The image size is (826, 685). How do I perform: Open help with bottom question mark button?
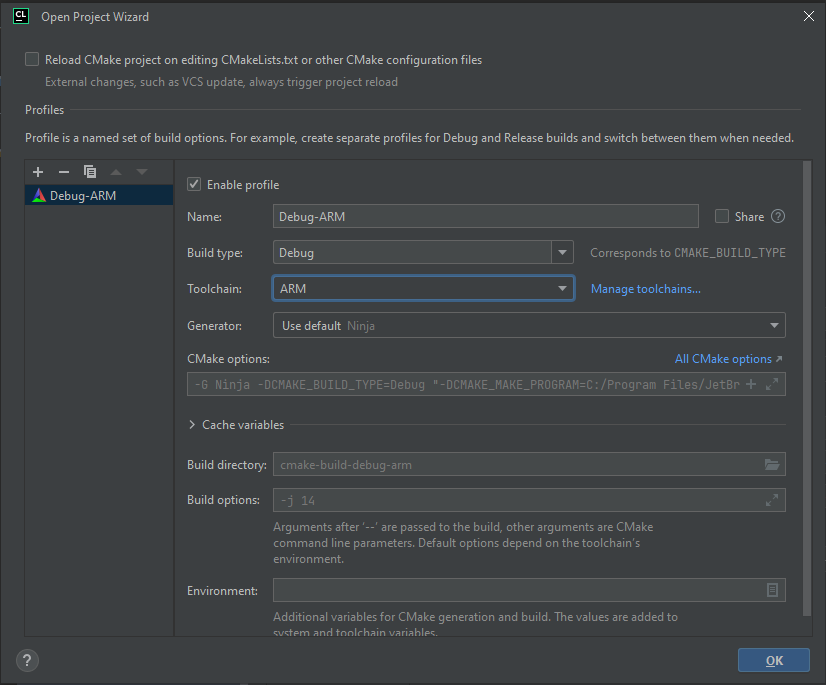pyautogui.click(x=27, y=660)
